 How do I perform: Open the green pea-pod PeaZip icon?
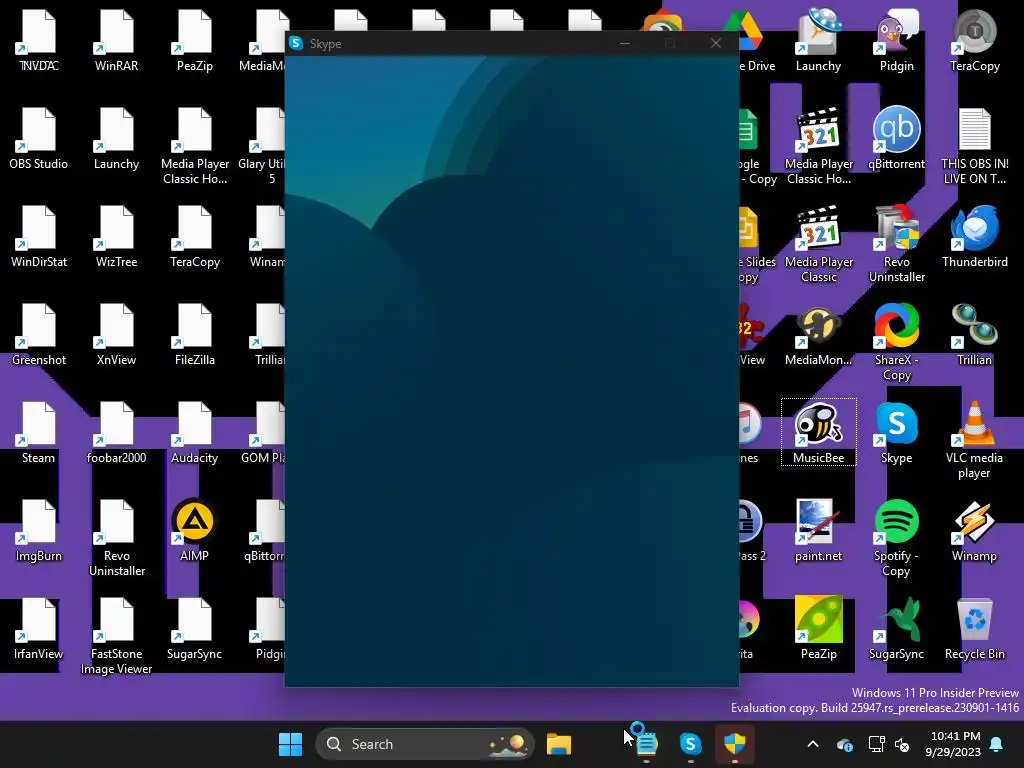(x=818, y=628)
